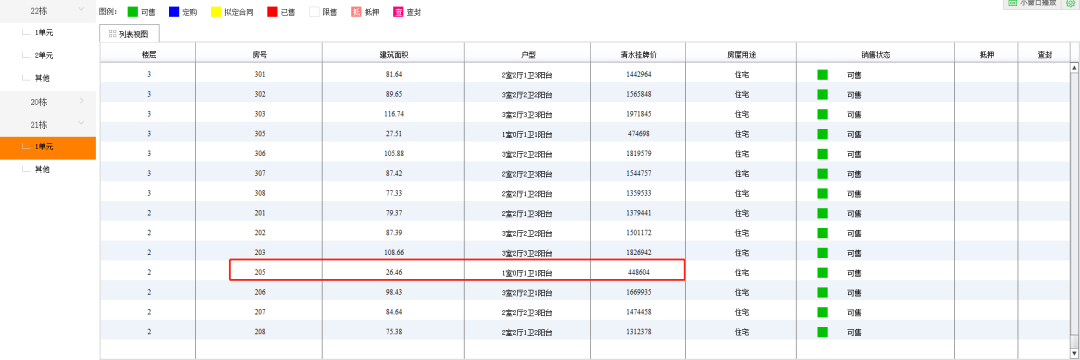Screen dimensions: 1080x360
Task: Click the price value 1669935
Action: point(638,293)
